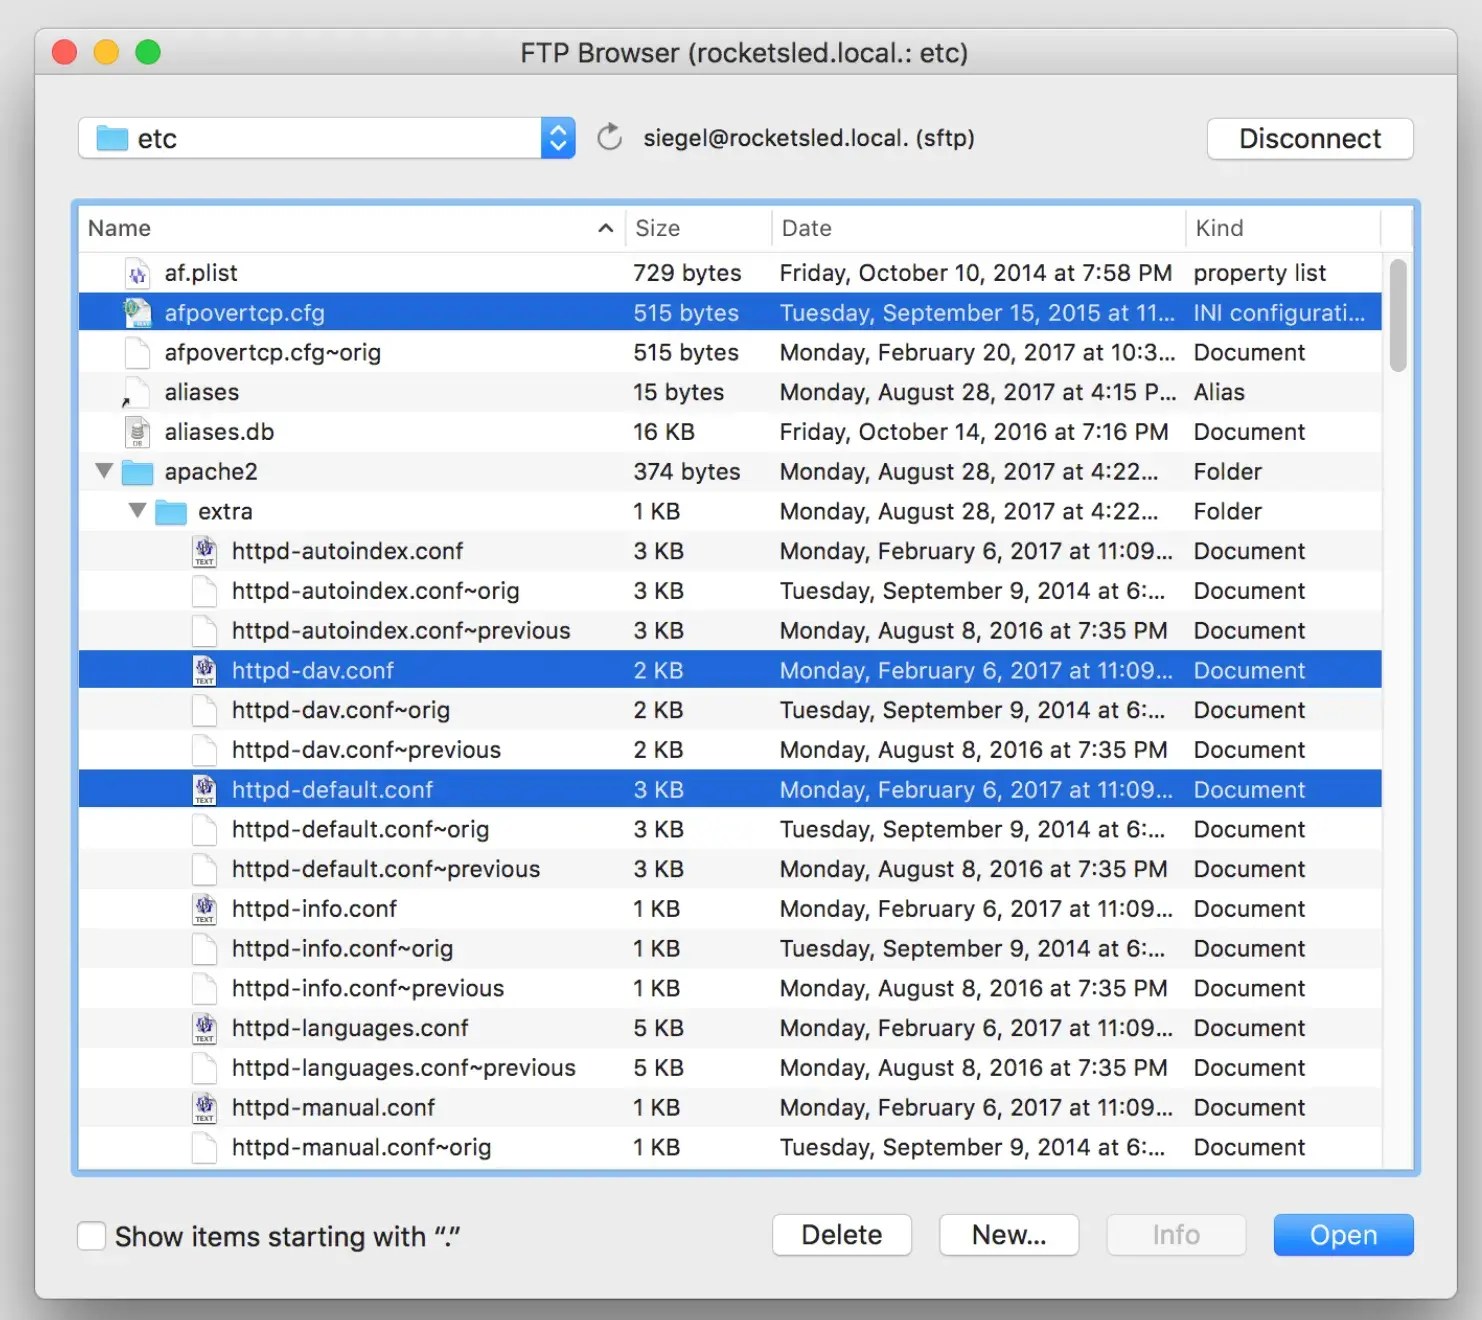This screenshot has height=1320, width=1482.
Task: Collapse the apache2 folder disclosure triangle
Action: coord(103,471)
